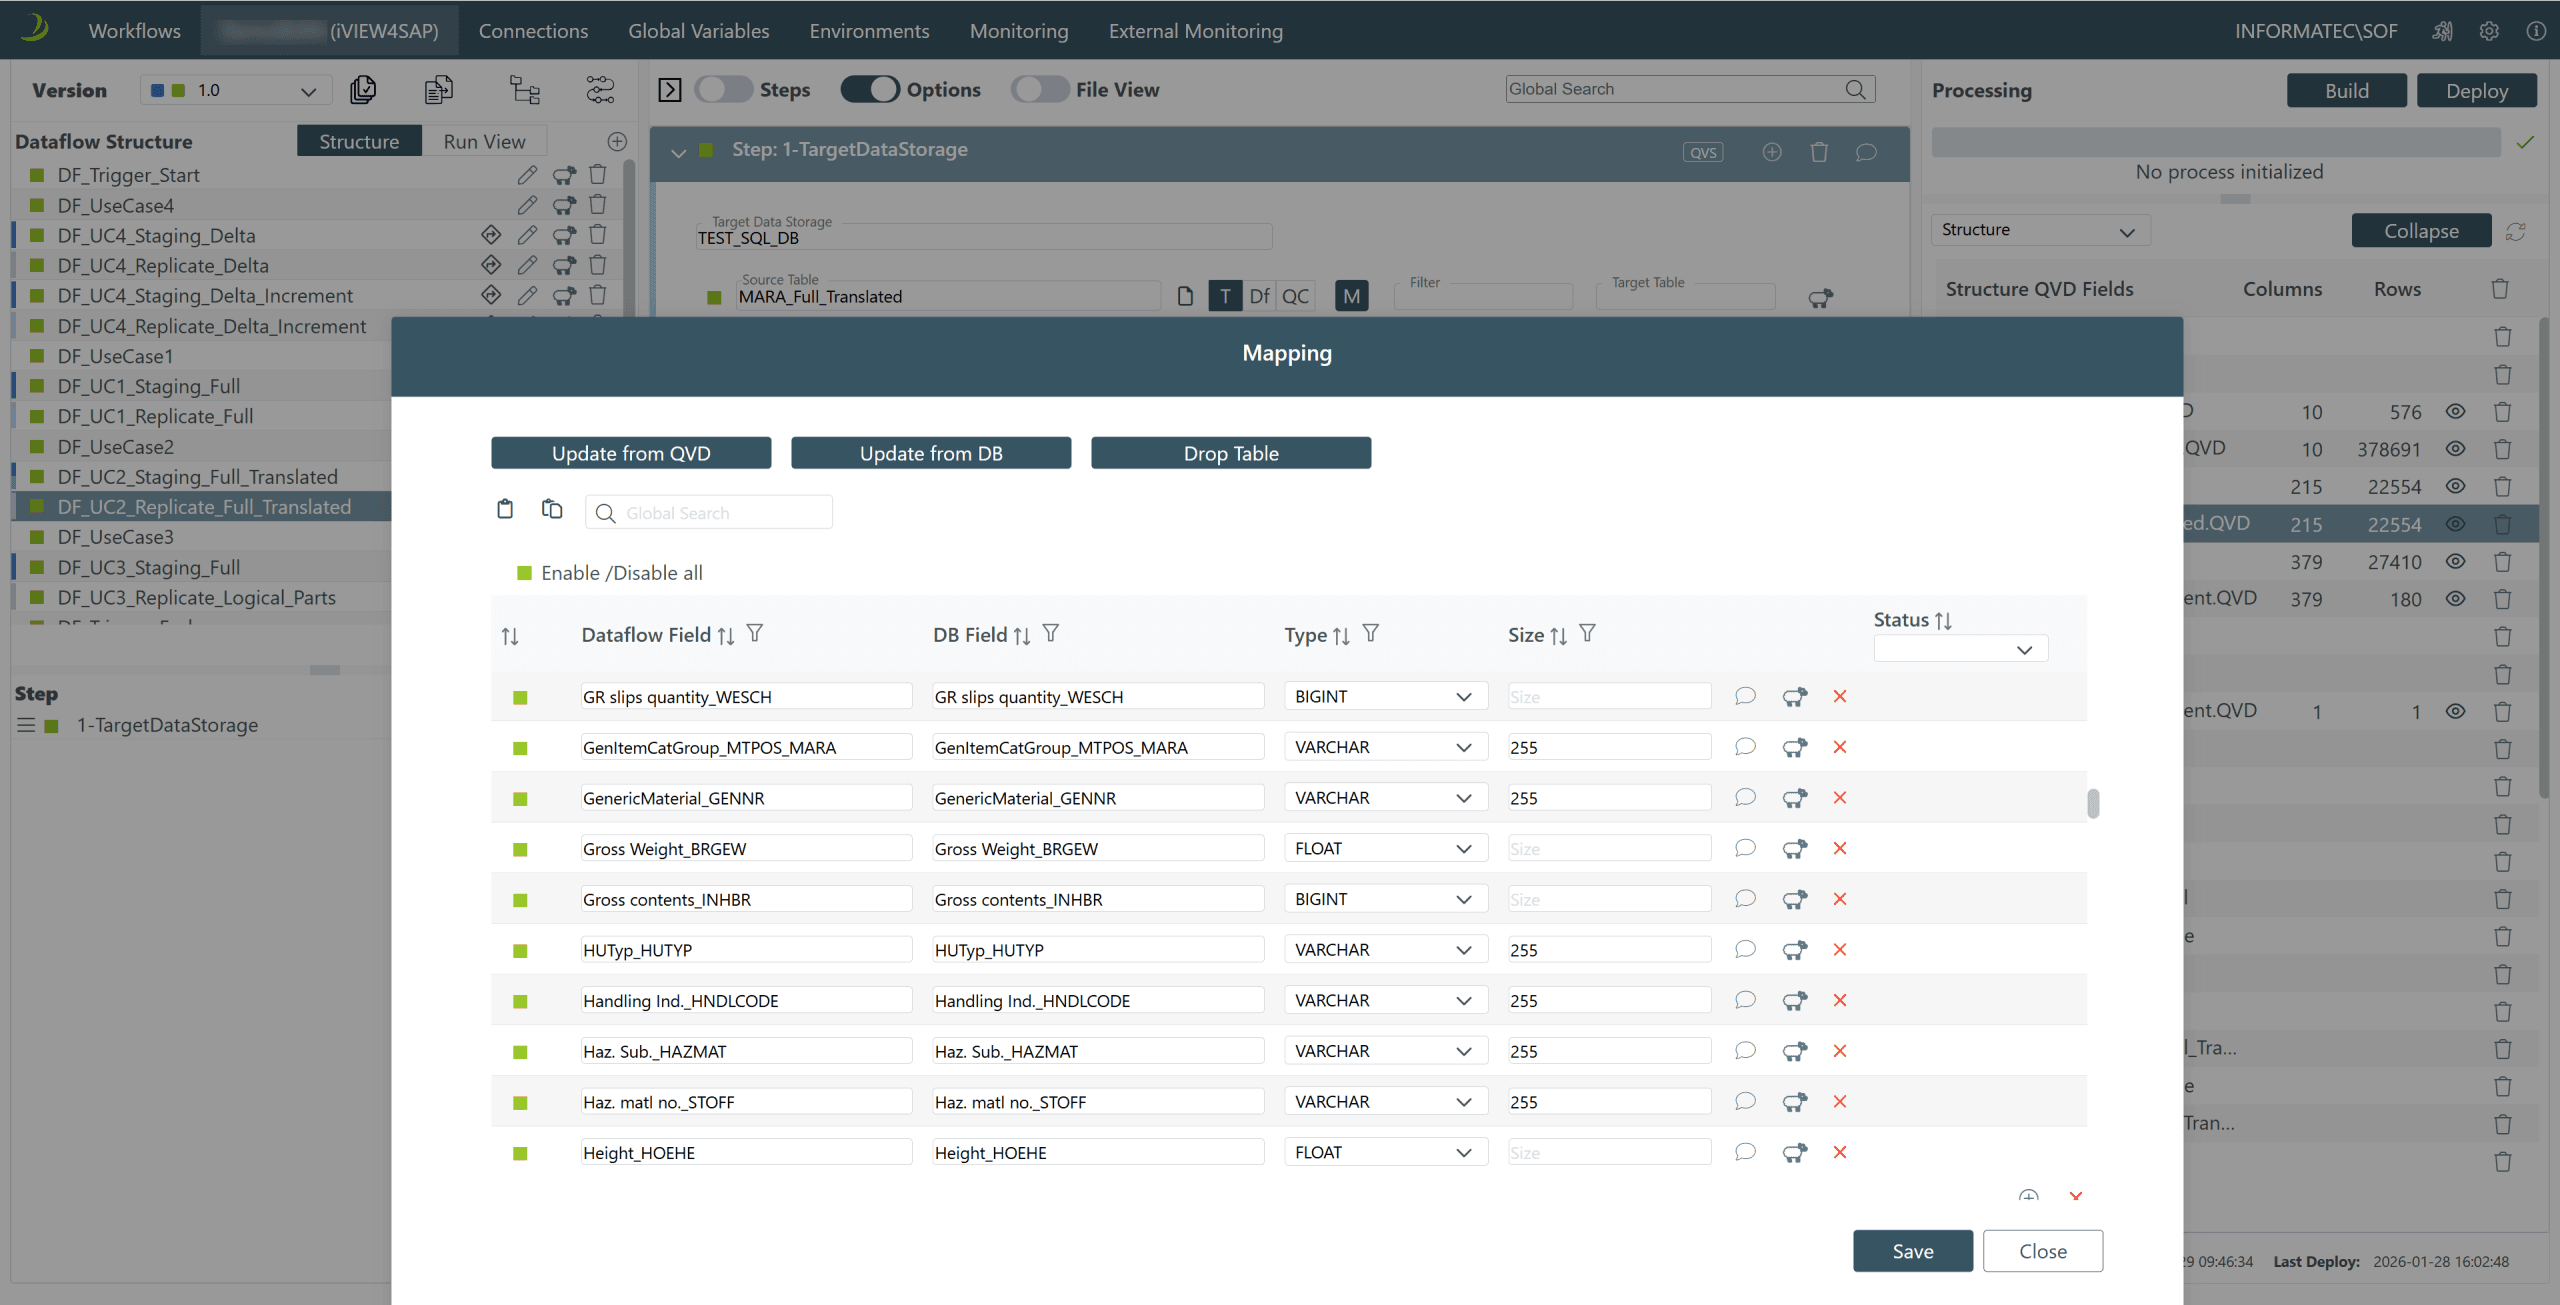Switch to the Run View tab
Image resolution: width=2560 pixels, height=1305 pixels.
pyautogui.click(x=484, y=141)
